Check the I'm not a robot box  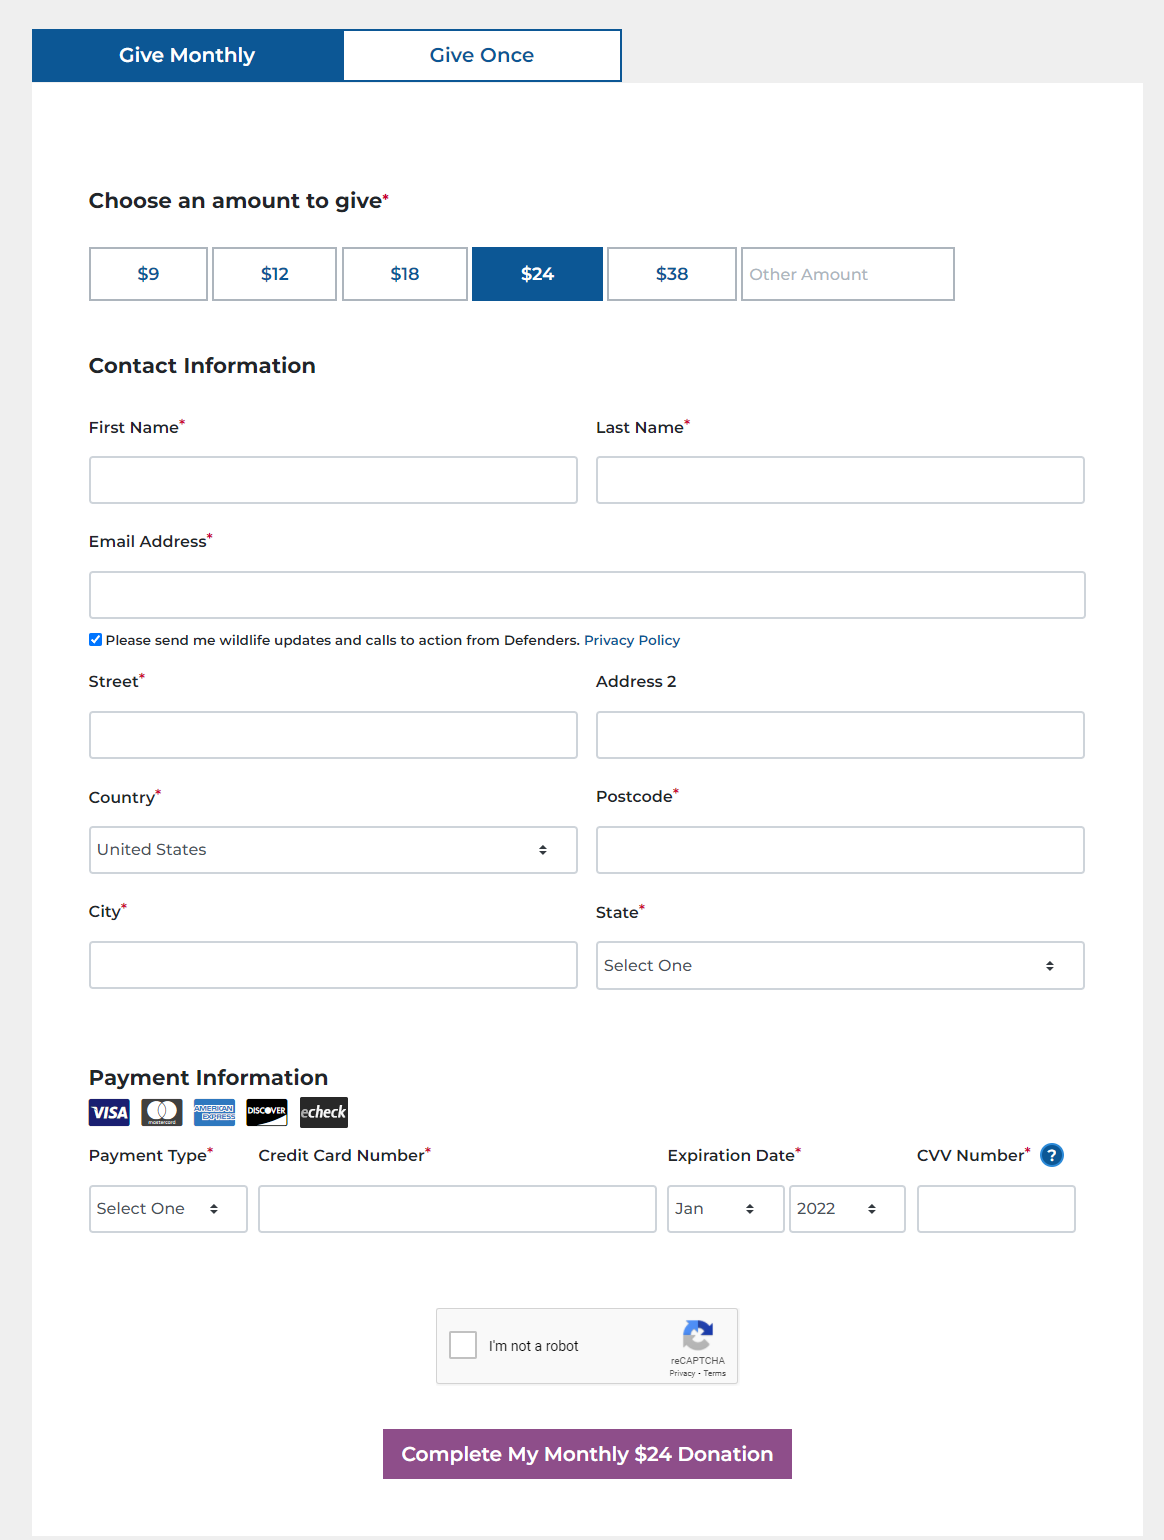point(463,1345)
